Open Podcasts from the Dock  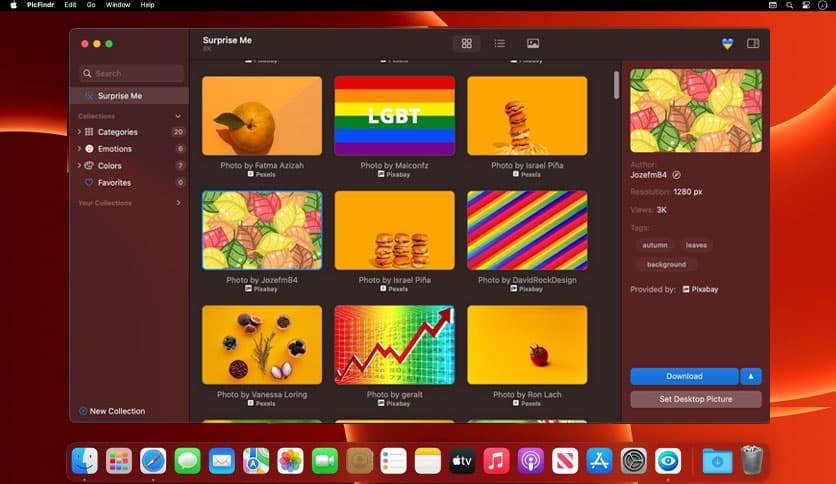[x=530, y=461]
